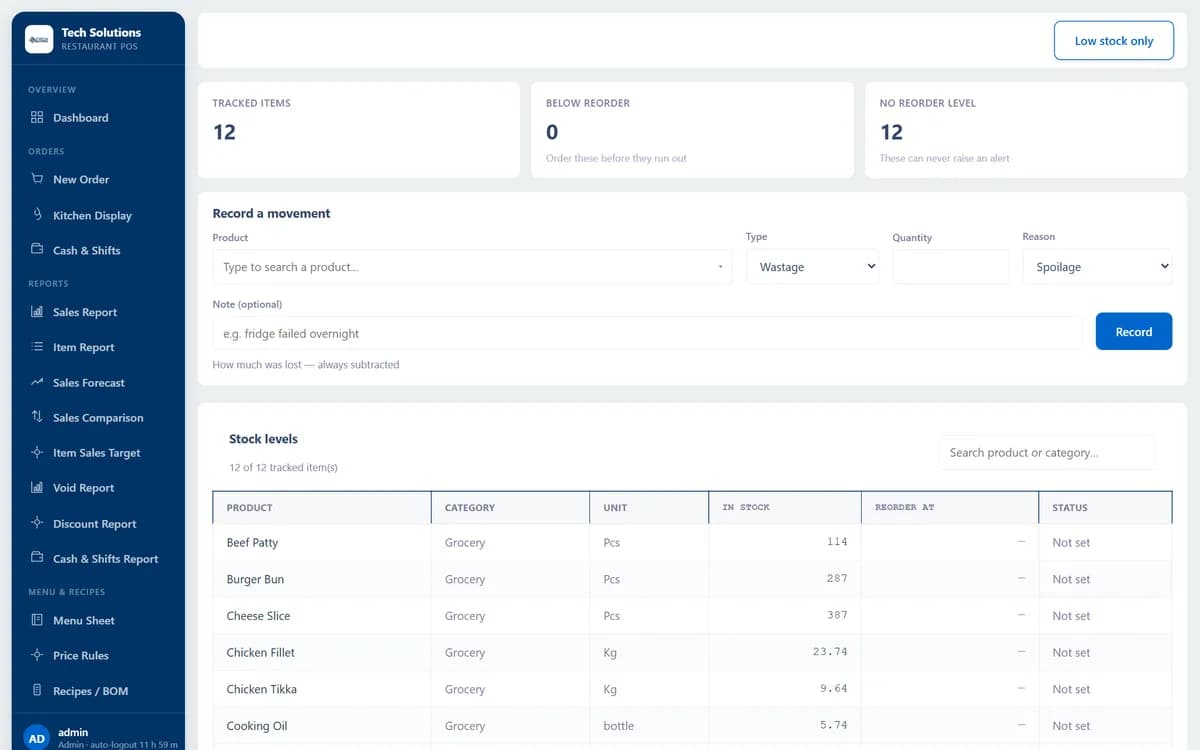1200x750 pixels.
Task: Click the 23.74 in-stock value
Action: coord(830,652)
